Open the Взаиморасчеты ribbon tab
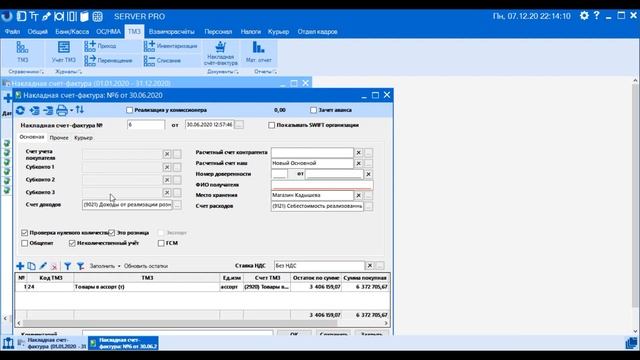Image resolution: width=640 pixels, height=360 pixels. tap(171, 31)
